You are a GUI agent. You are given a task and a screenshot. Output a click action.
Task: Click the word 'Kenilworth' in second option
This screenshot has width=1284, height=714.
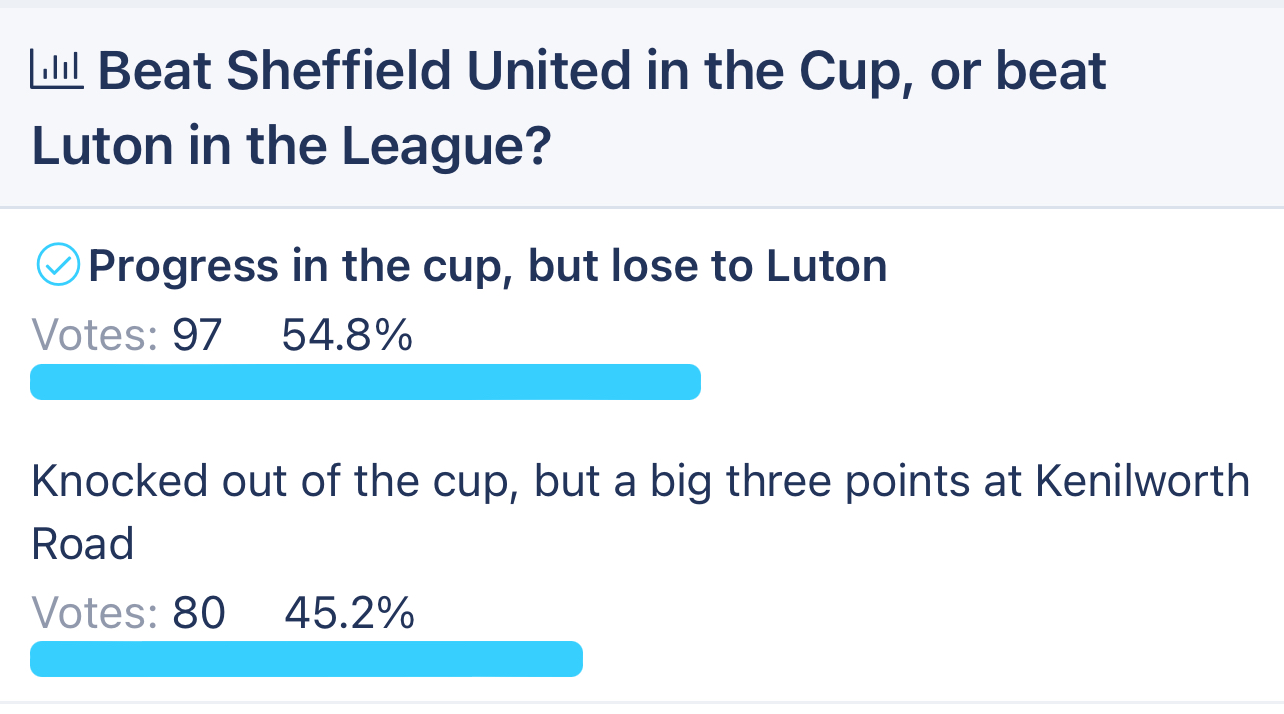(x=1143, y=482)
